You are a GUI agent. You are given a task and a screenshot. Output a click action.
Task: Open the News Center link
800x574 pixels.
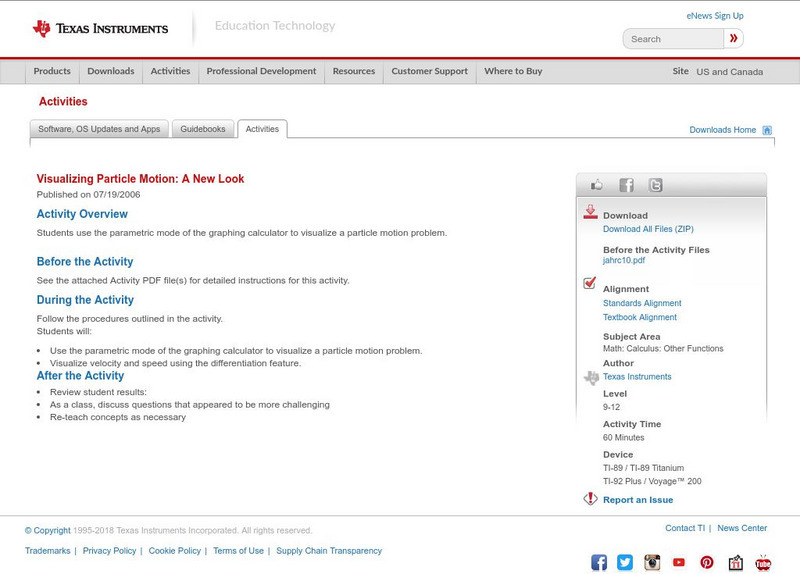pos(742,528)
